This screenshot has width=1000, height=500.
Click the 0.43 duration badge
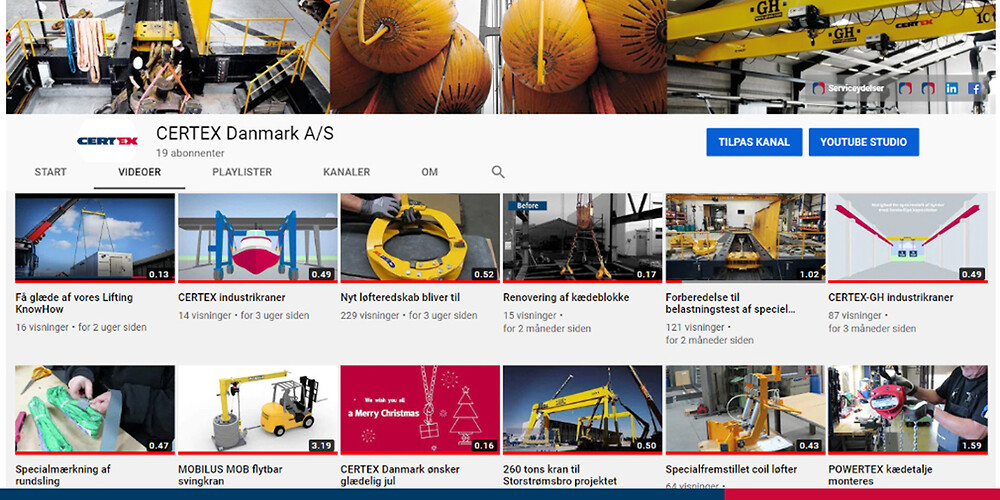click(x=809, y=446)
